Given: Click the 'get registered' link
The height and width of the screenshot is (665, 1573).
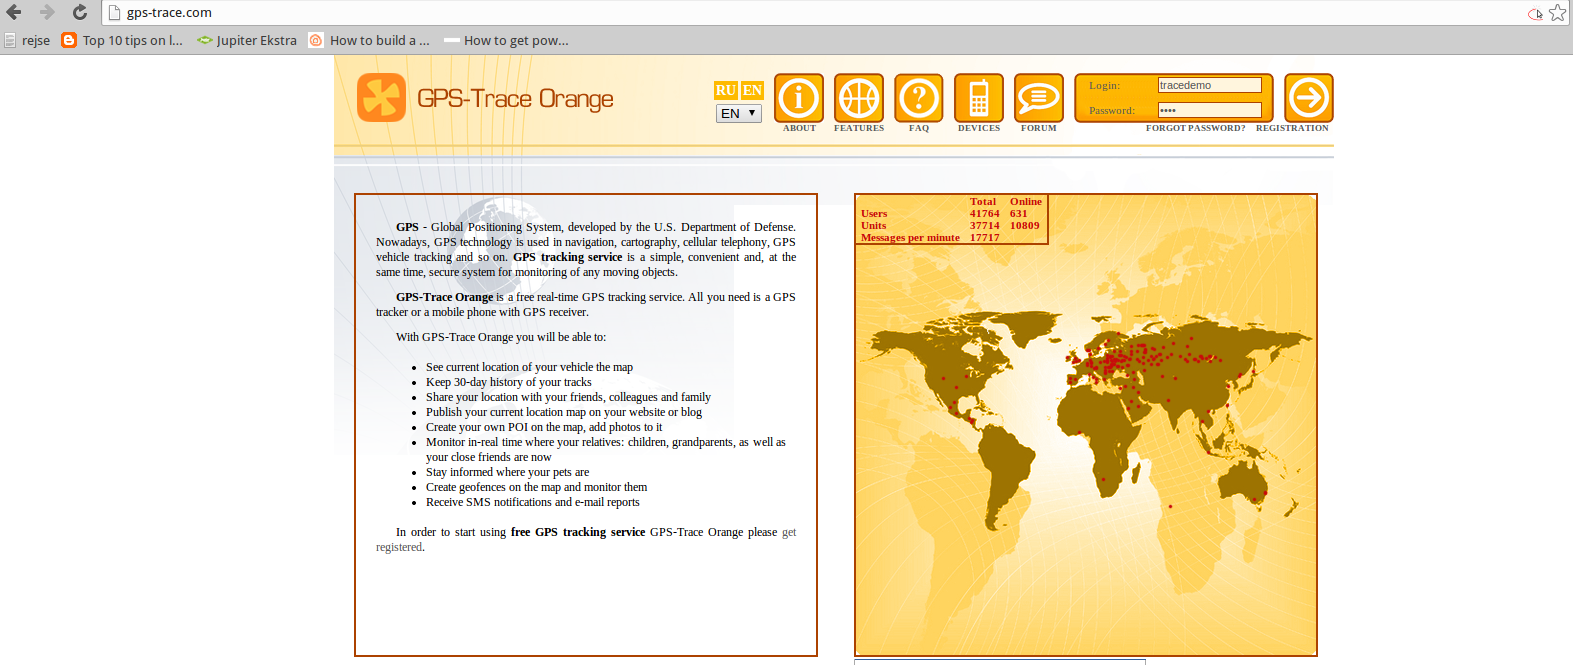Looking at the screenshot, I should pos(586,539).
